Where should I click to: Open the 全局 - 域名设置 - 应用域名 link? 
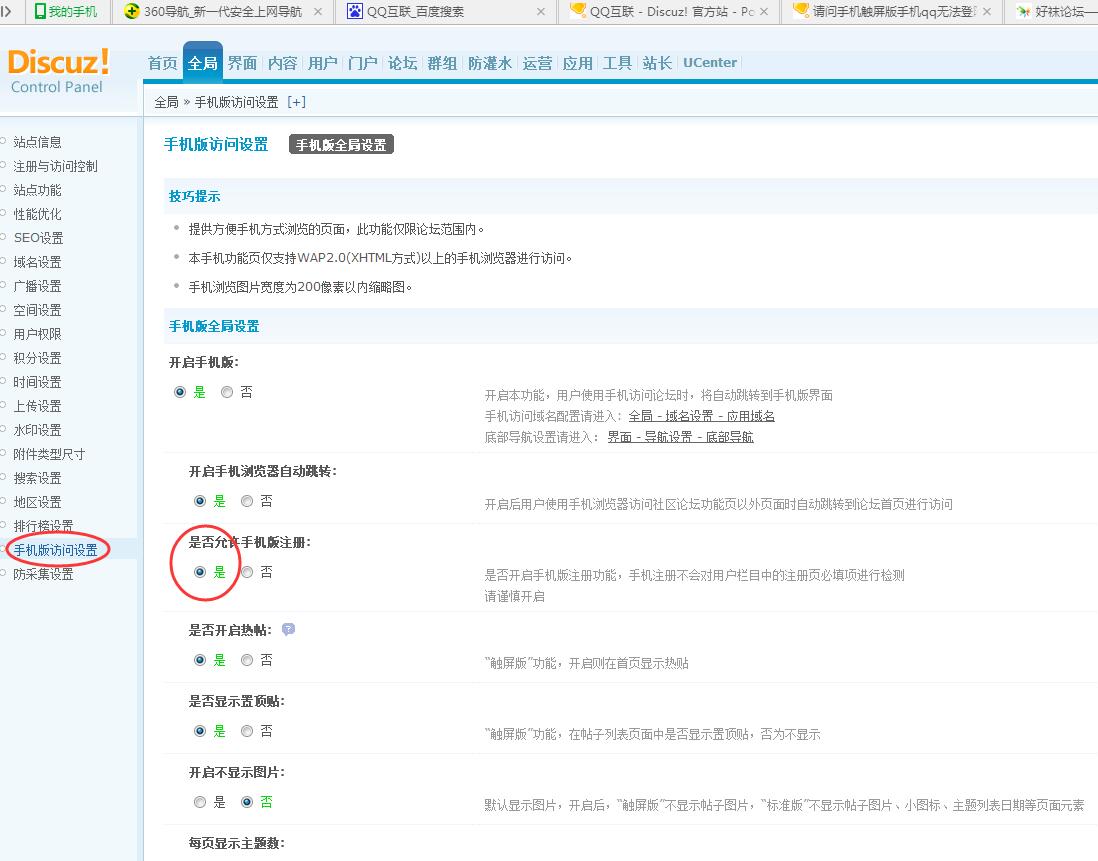[701, 416]
